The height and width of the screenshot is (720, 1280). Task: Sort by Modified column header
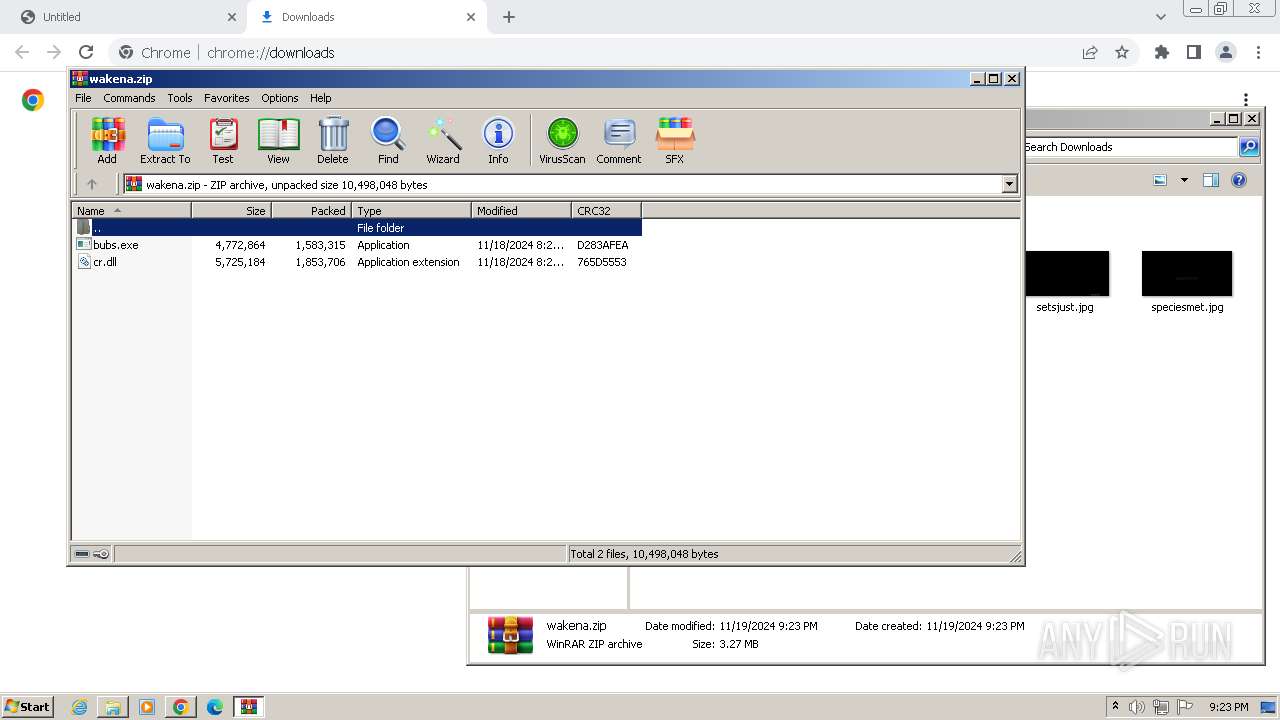point(521,210)
